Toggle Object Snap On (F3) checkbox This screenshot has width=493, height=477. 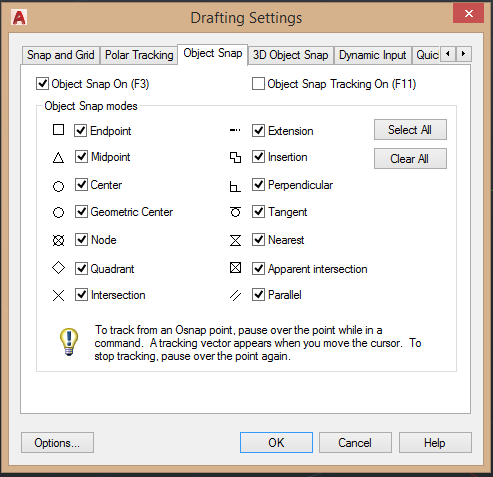(x=42, y=84)
